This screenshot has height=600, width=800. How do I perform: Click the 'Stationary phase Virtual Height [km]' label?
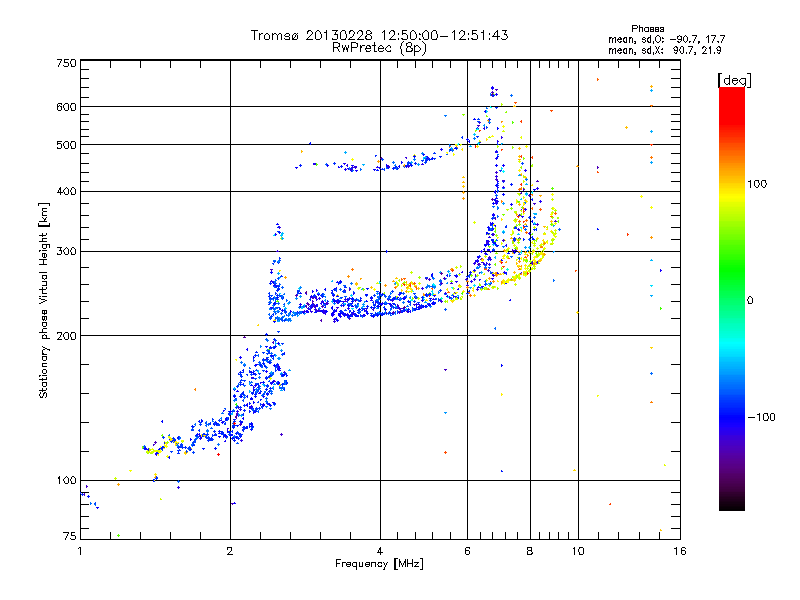tap(43, 300)
